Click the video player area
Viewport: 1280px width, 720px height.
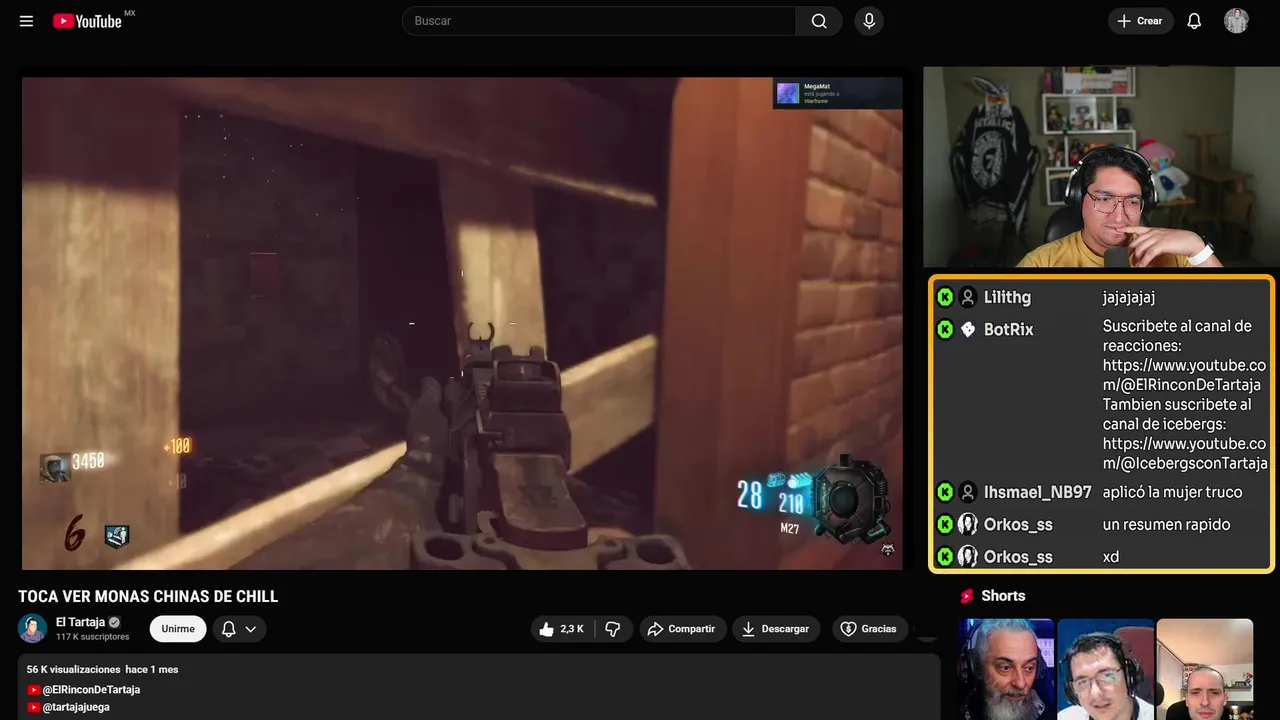click(462, 323)
